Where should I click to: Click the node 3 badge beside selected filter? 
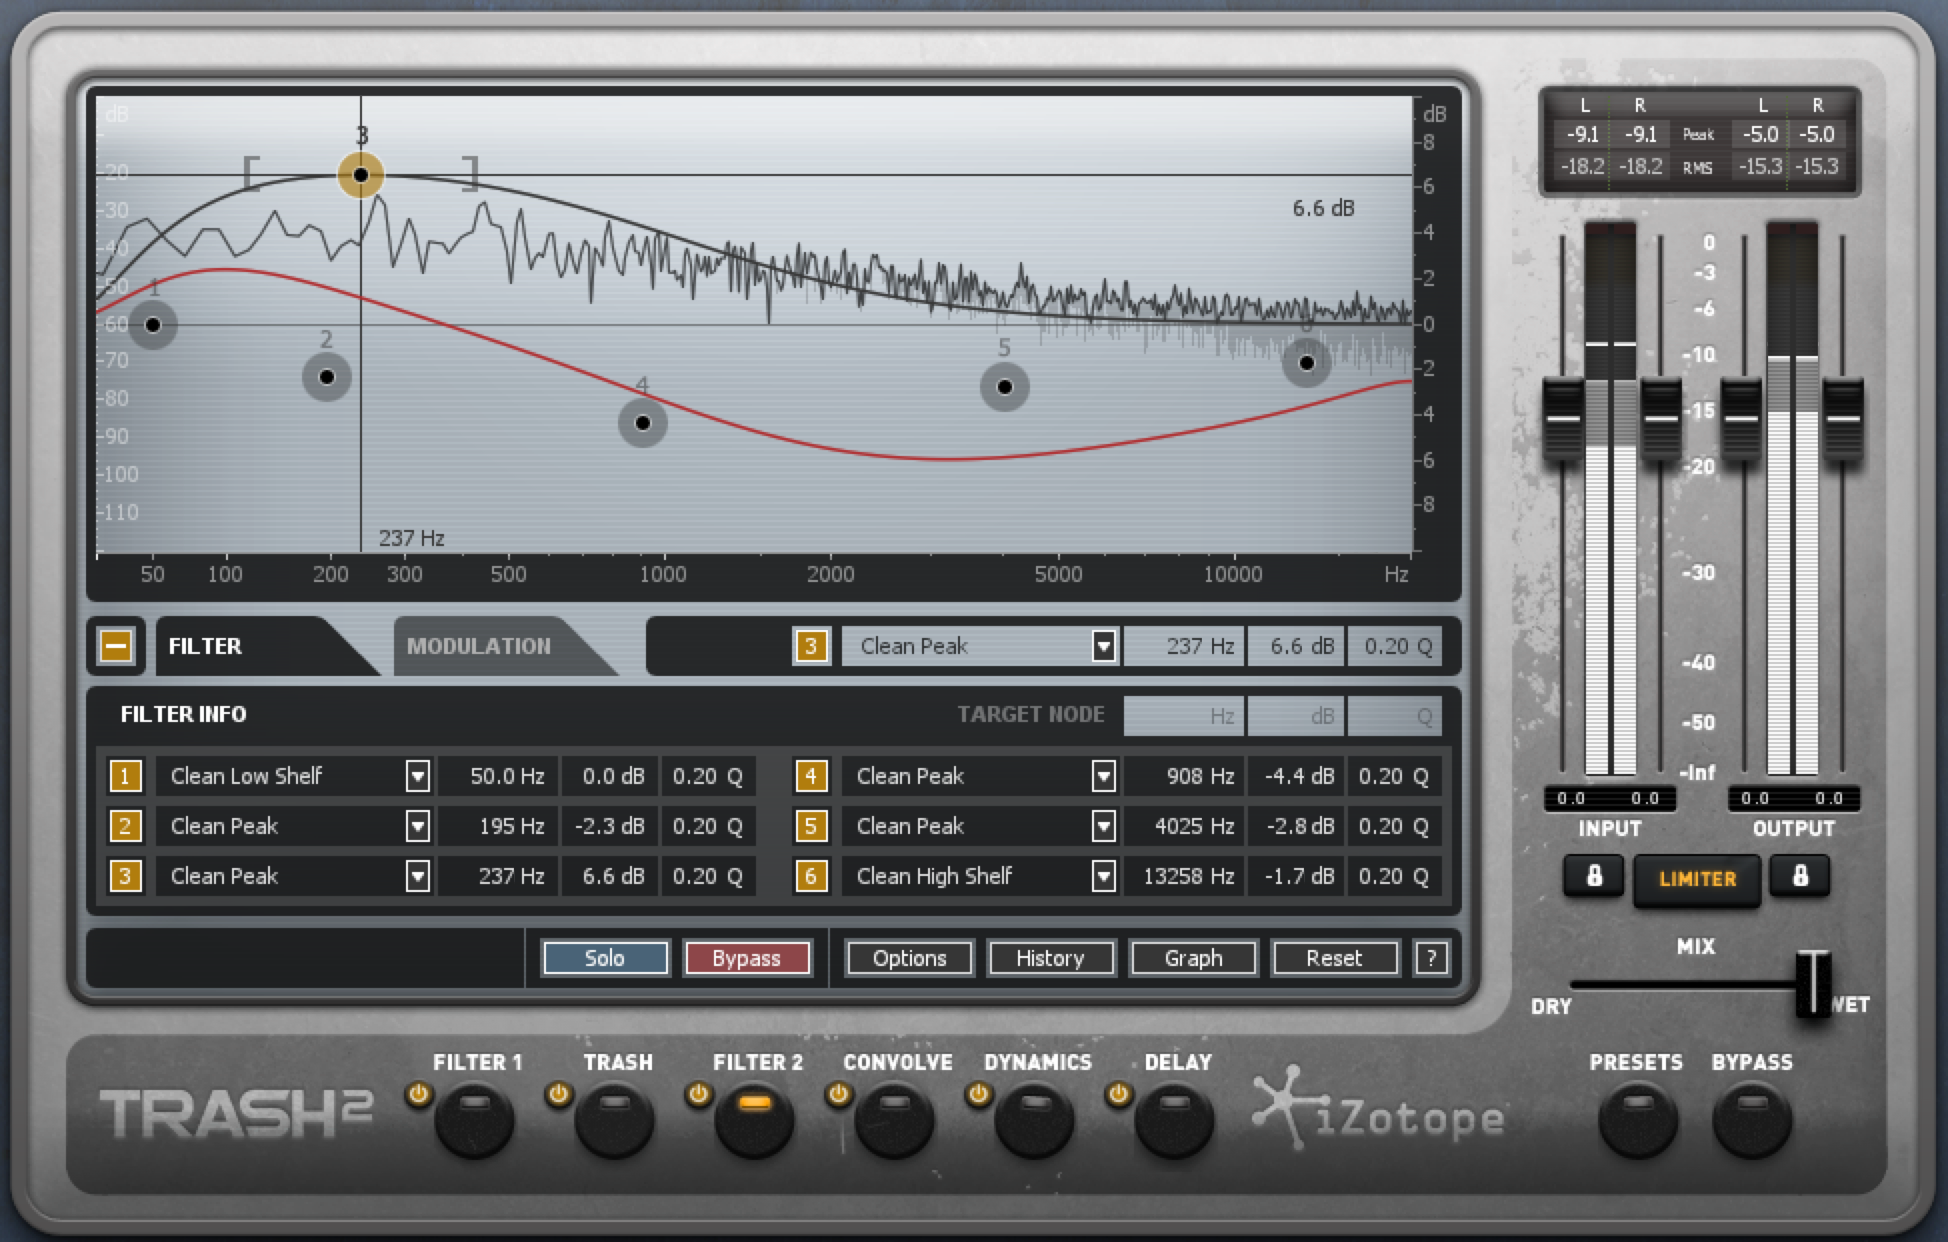tap(811, 646)
